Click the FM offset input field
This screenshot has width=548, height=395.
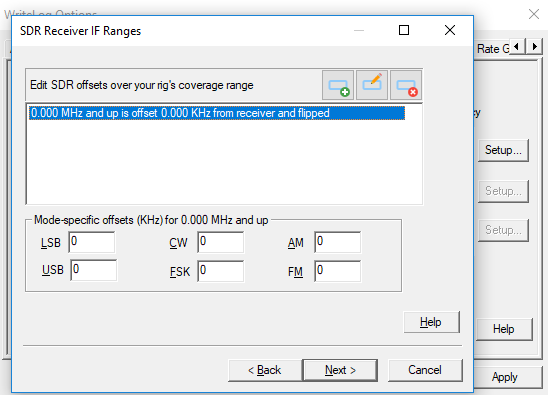337,271
